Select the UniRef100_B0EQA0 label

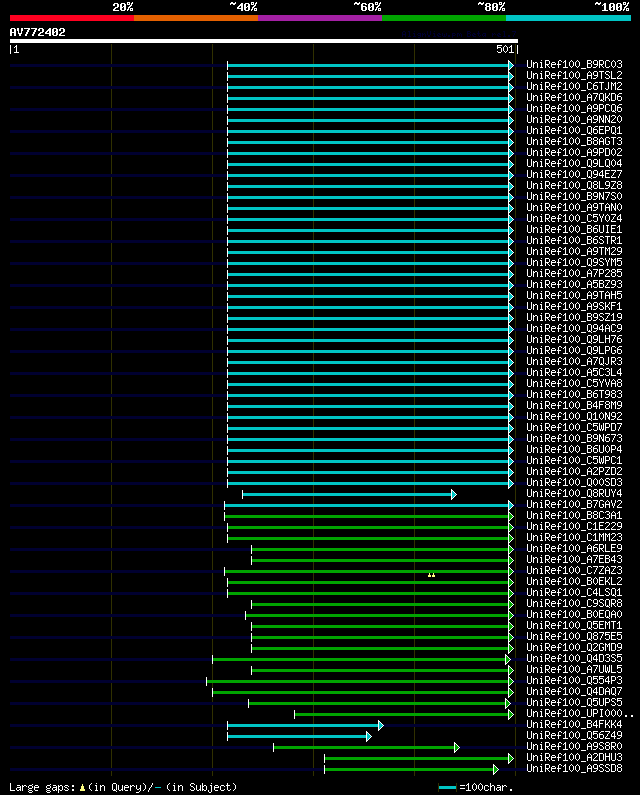[574, 615]
